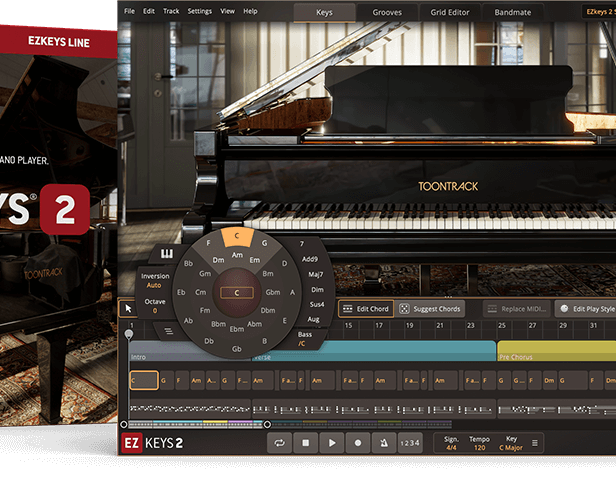Click the center C chord name box
The image size is (616, 488).
pos(237,293)
